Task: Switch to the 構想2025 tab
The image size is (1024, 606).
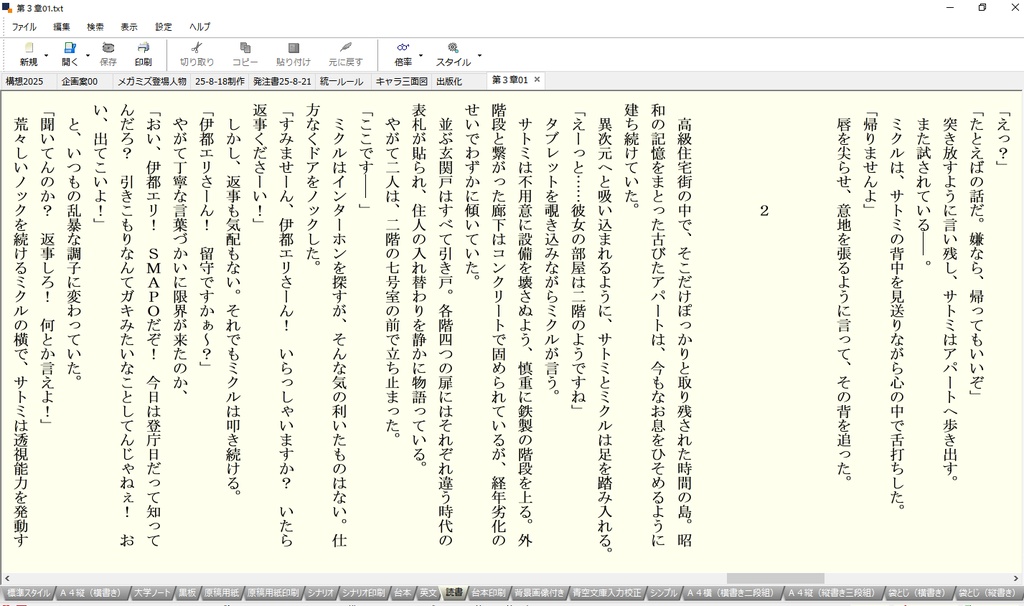Action: point(25,82)
